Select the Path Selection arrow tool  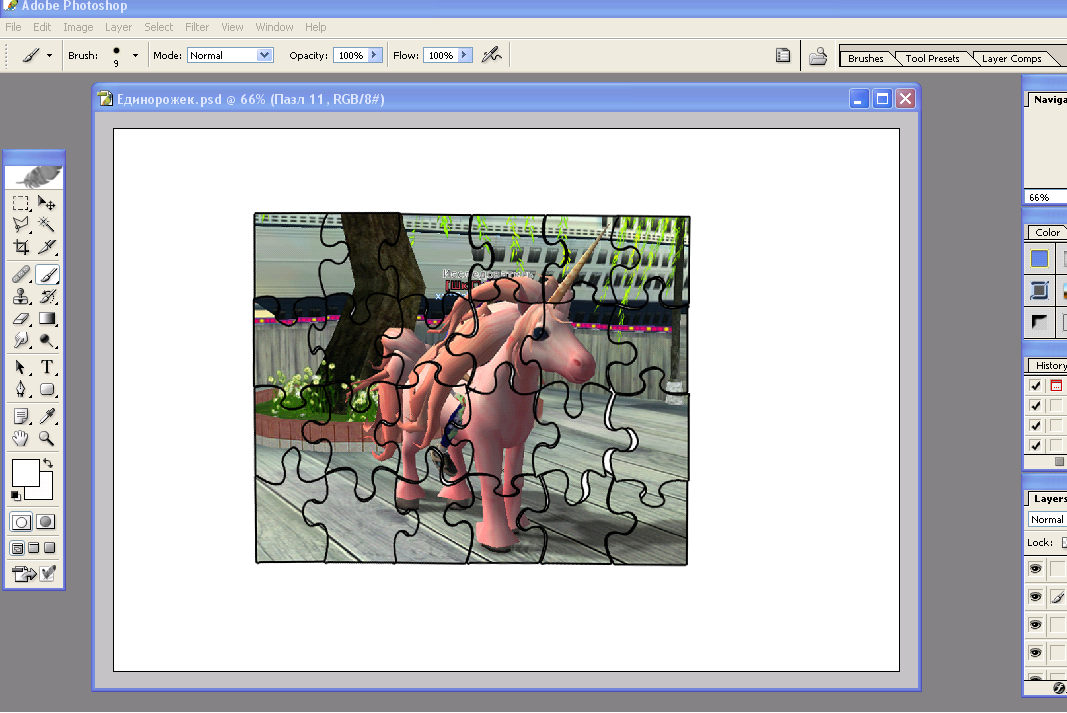(x=21, y=367)
